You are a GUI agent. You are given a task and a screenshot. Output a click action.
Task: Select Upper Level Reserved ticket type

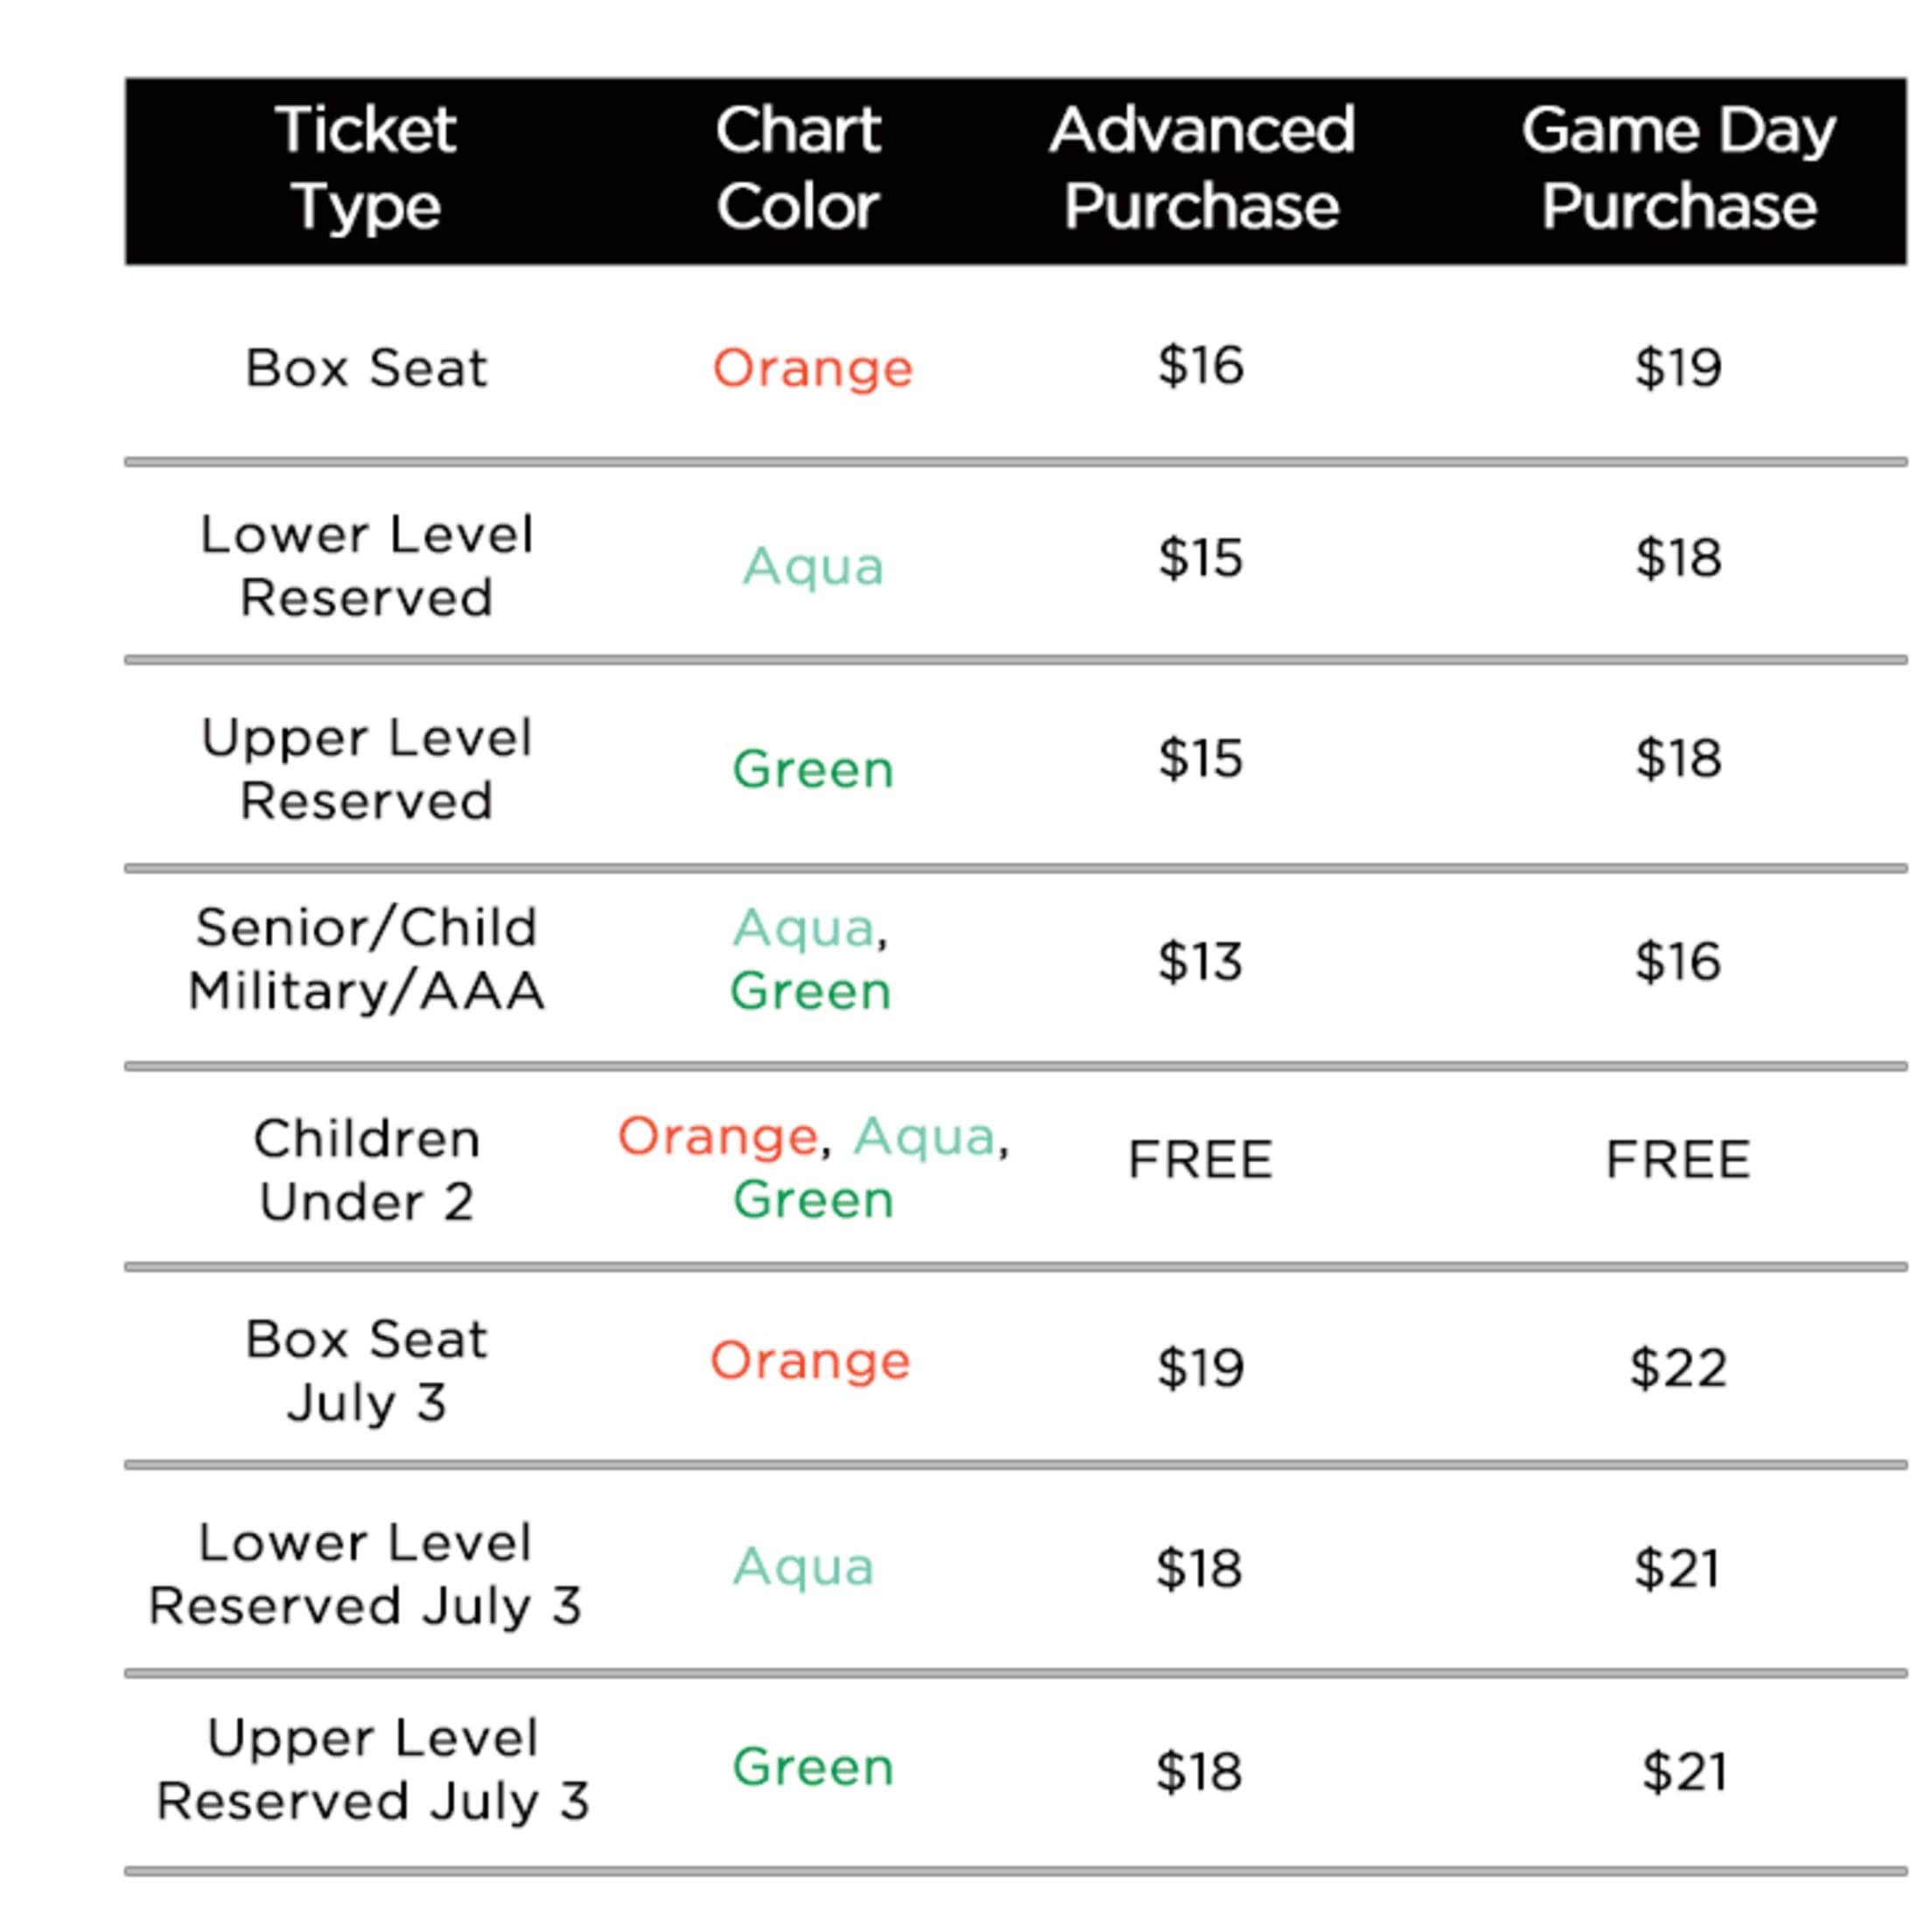pos(366,769)
